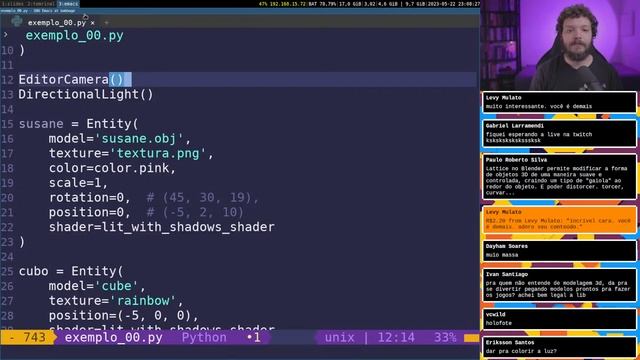The image size is (640, 360).
Task: Click the exemplo_00.py buffer name in modeline
Action: [113, 338]
